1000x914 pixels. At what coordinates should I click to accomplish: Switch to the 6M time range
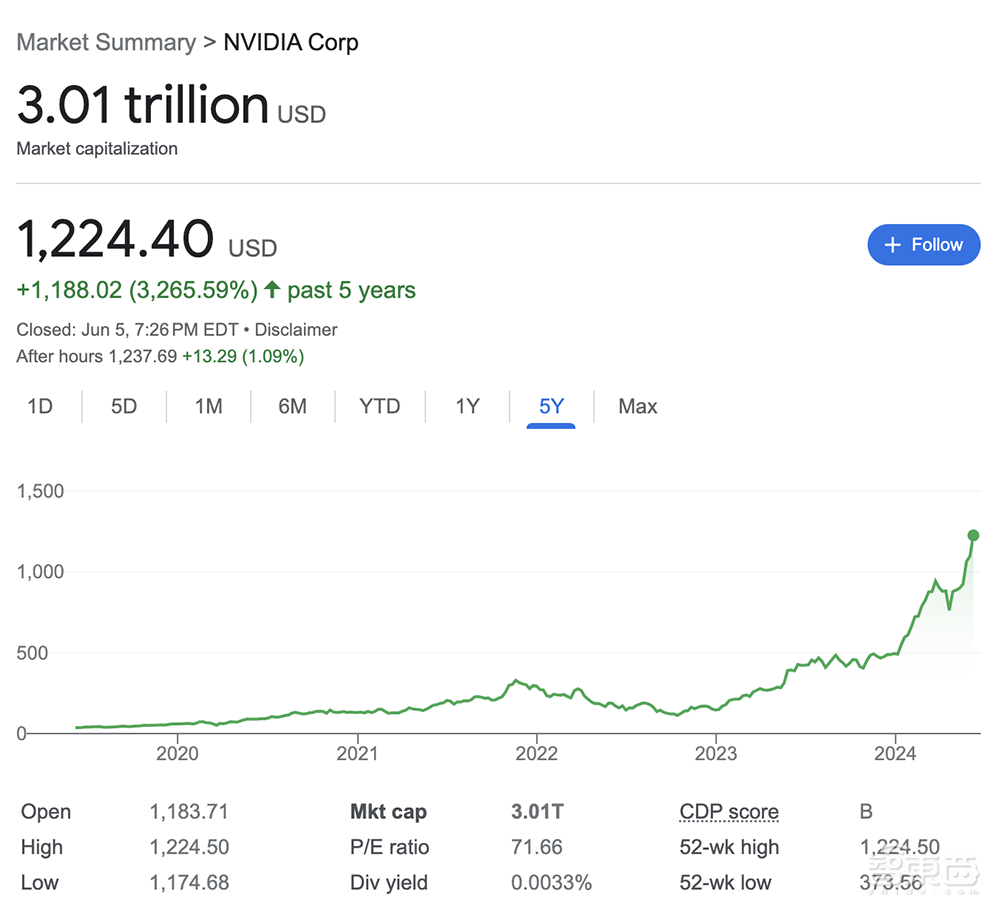point(293,406)
